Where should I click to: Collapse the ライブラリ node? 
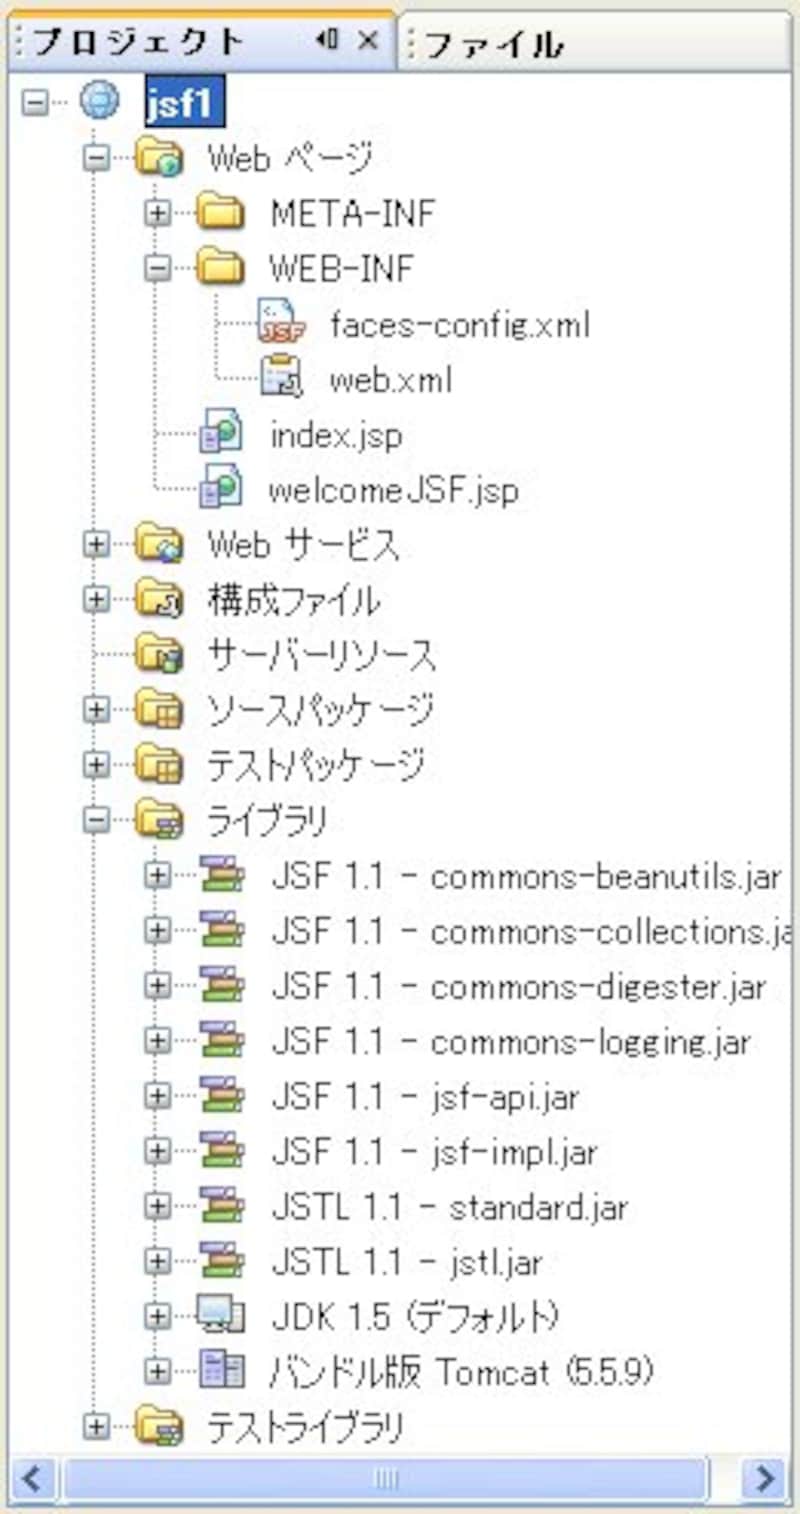pos(95,820)
